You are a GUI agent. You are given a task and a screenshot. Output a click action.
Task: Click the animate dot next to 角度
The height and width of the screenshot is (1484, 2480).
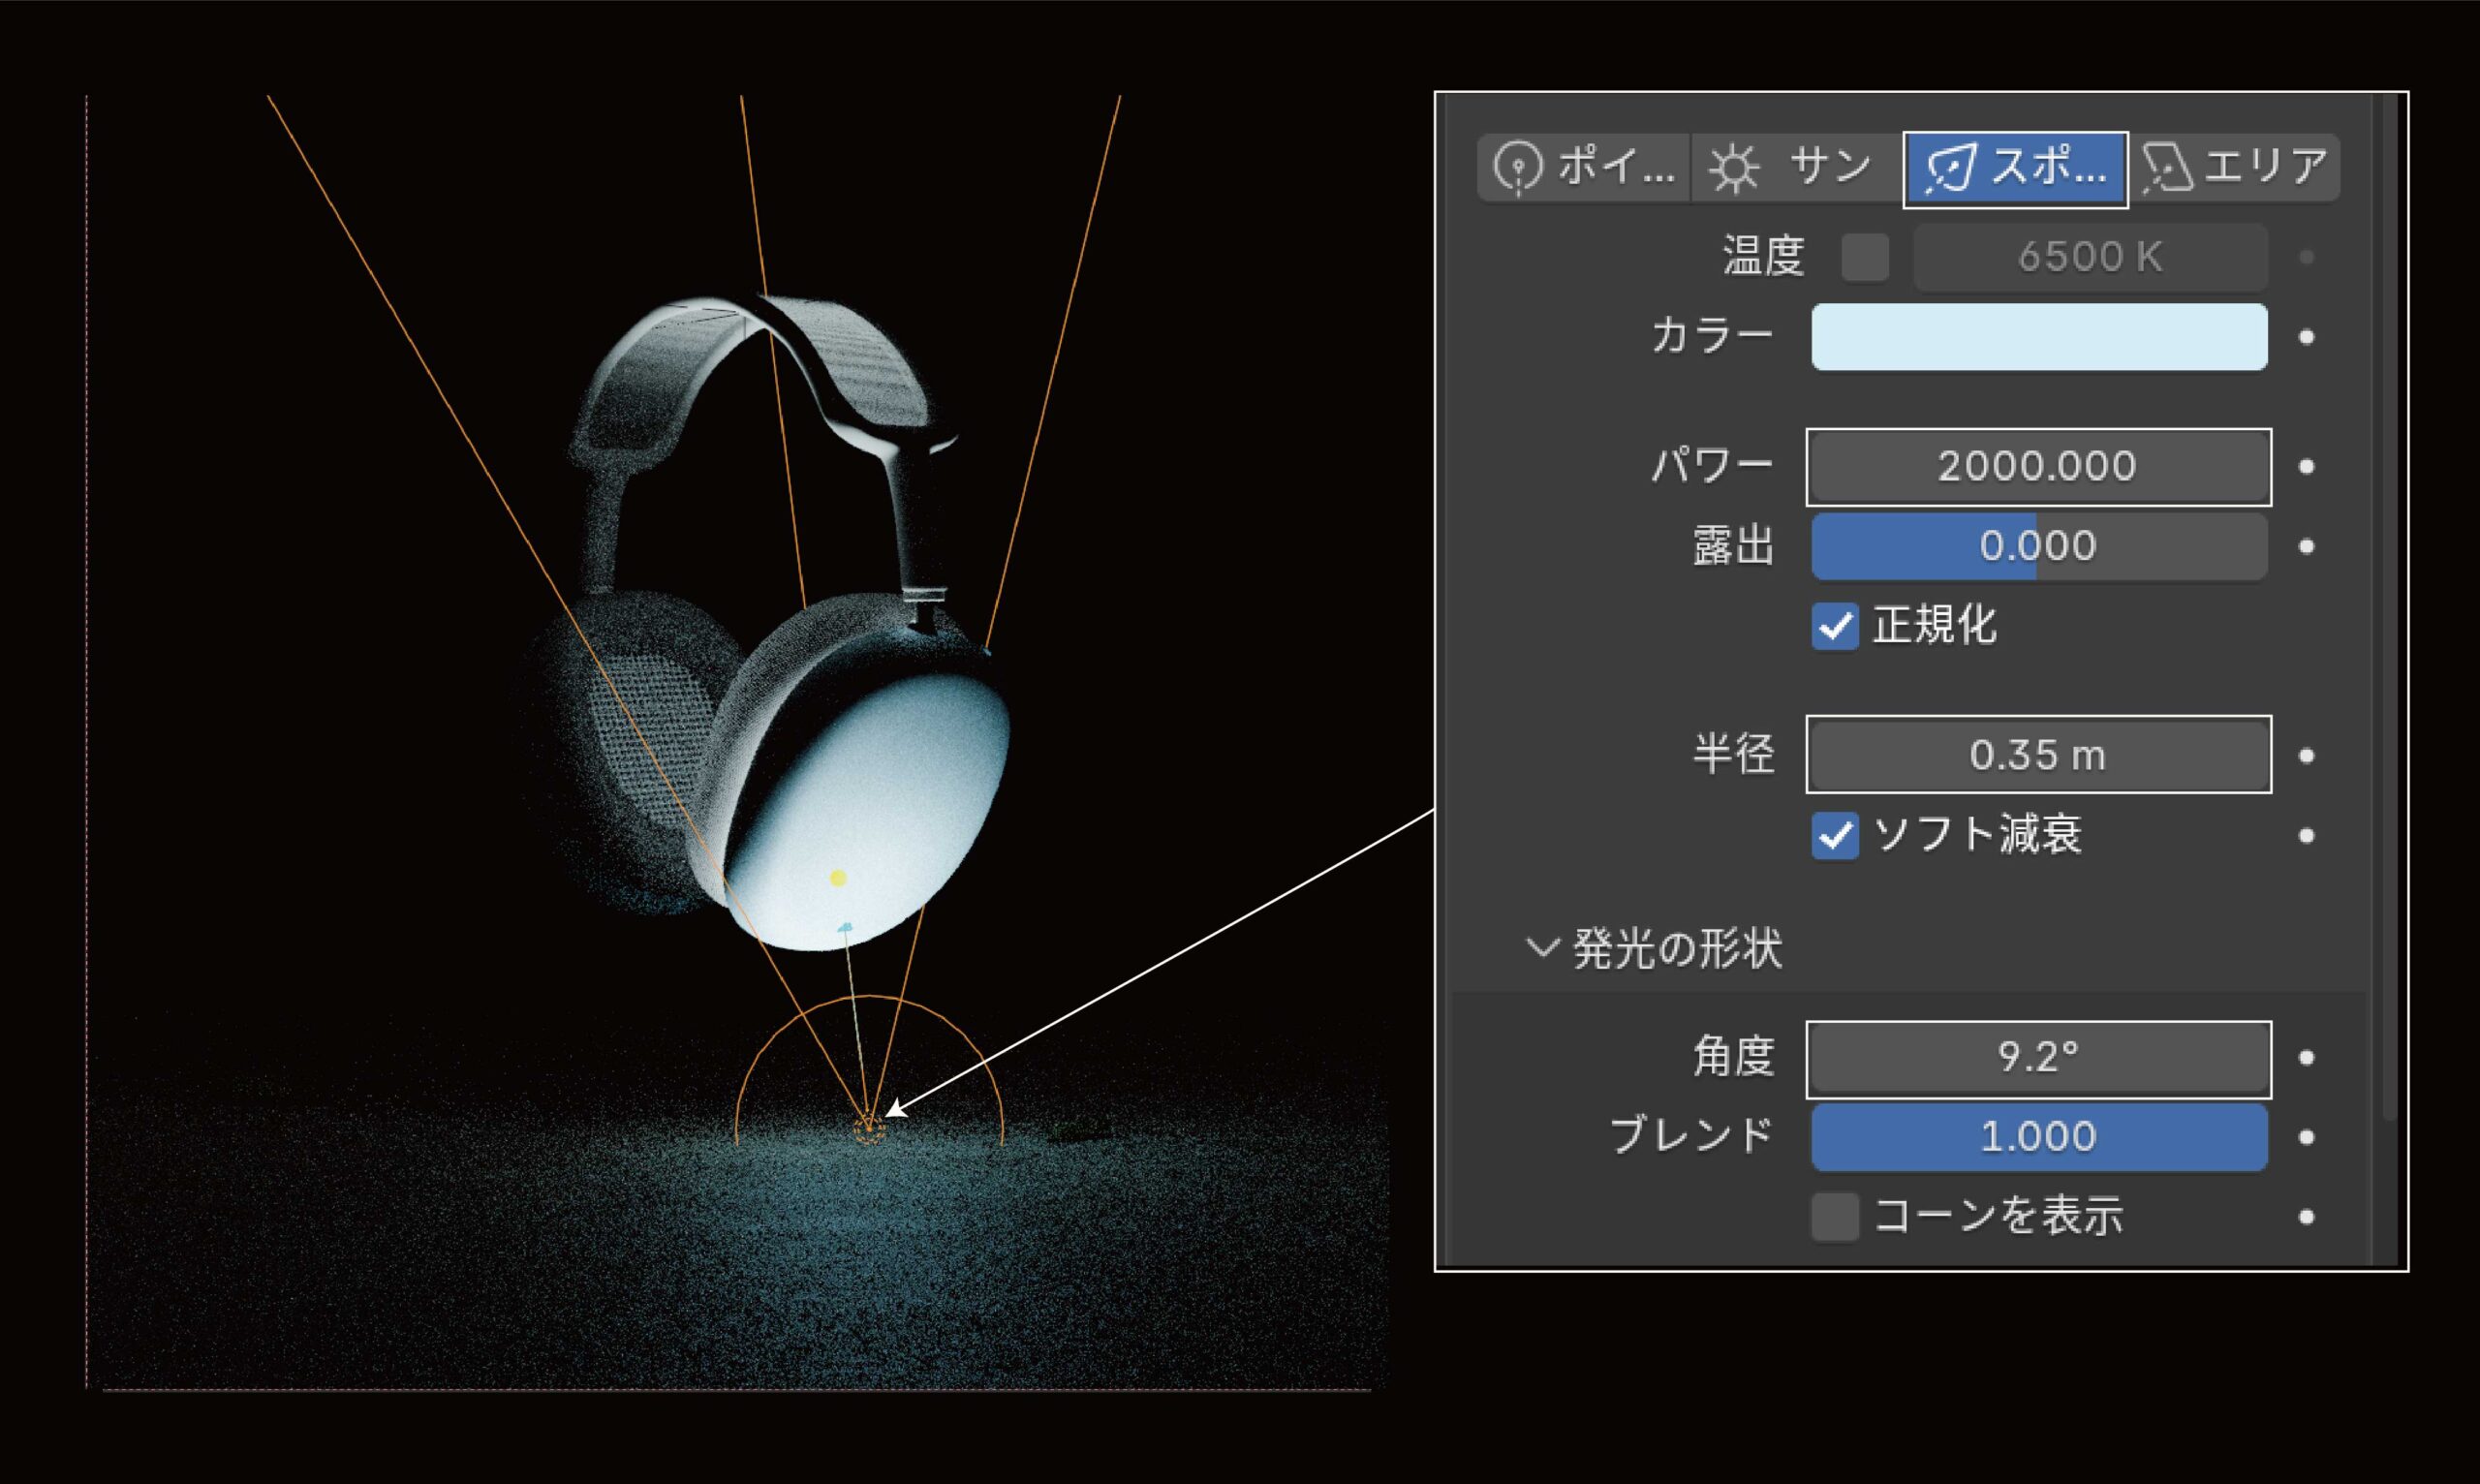(x=2307, y=1058)
